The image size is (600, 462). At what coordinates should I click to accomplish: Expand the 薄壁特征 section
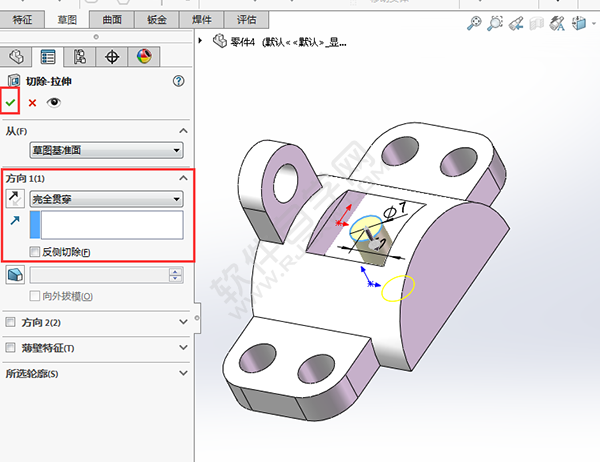click(183, 348)
